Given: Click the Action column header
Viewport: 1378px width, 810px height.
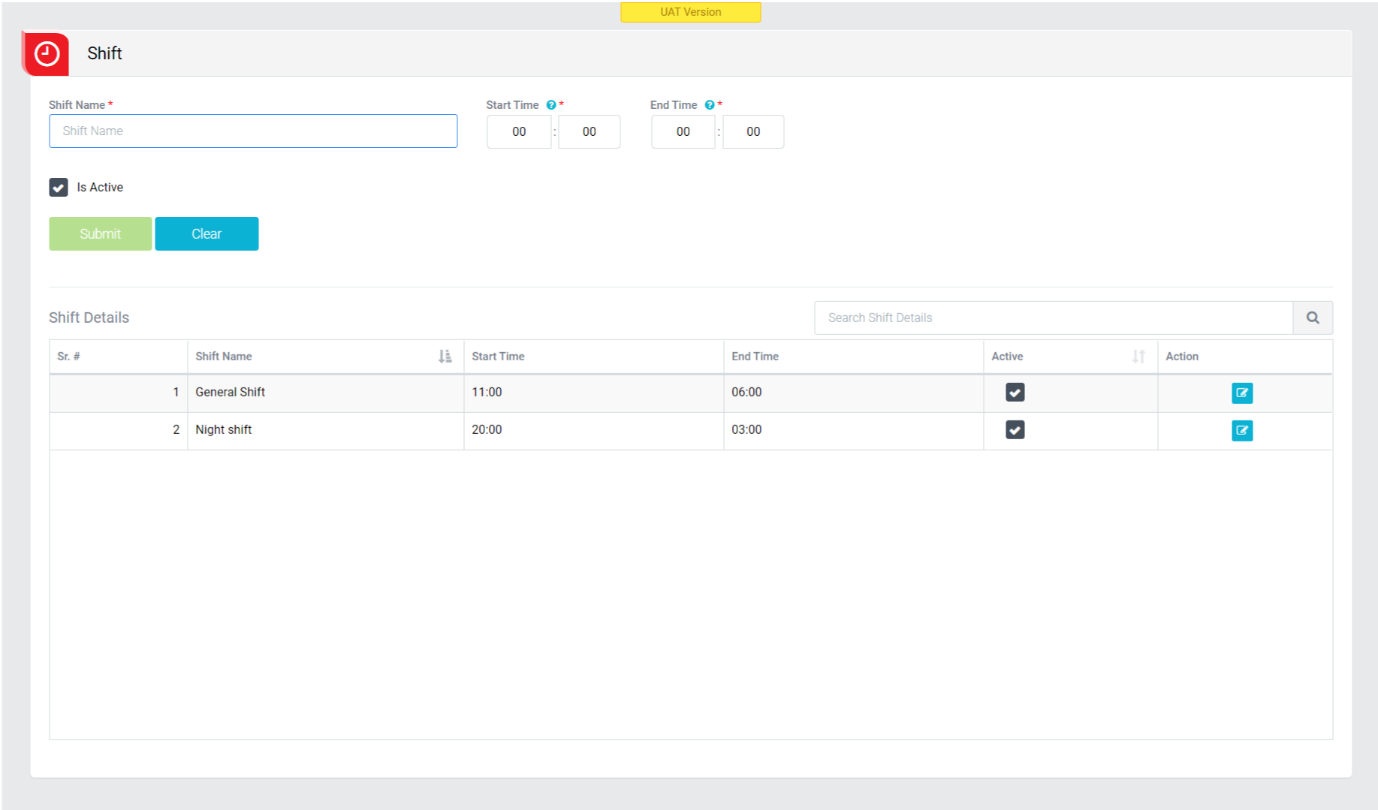Looking at the screenshot, I should pos(1245,357).
